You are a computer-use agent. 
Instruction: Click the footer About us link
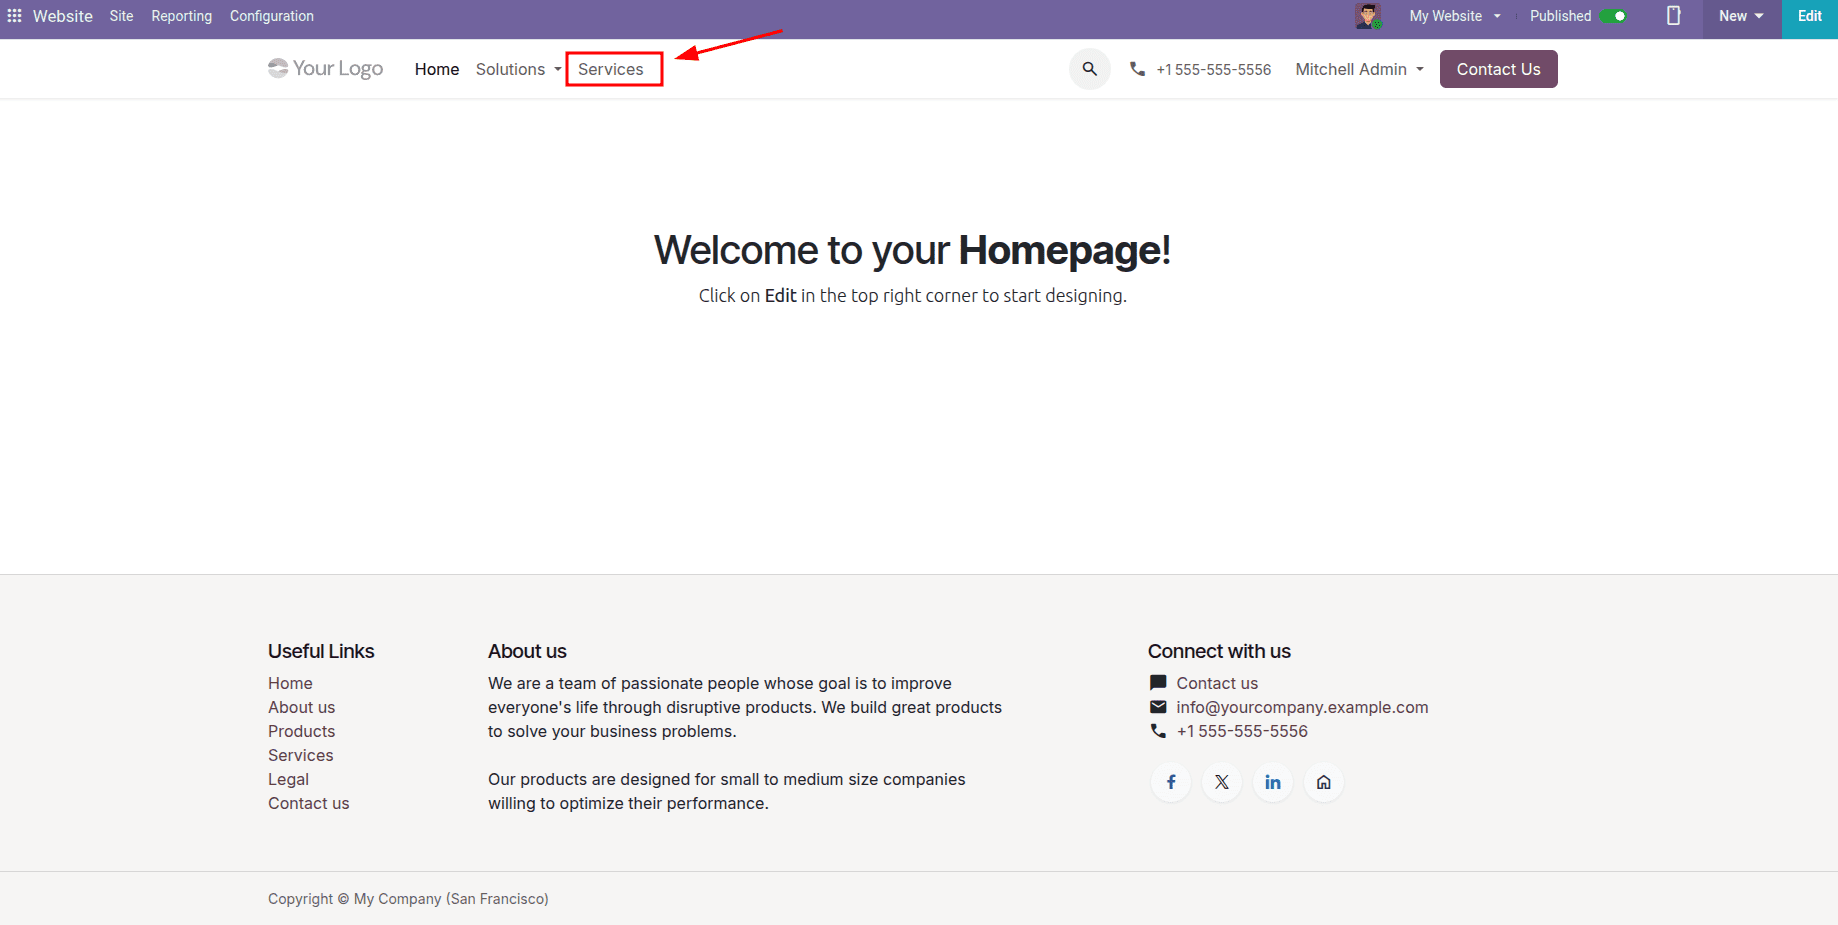point(301,707)
